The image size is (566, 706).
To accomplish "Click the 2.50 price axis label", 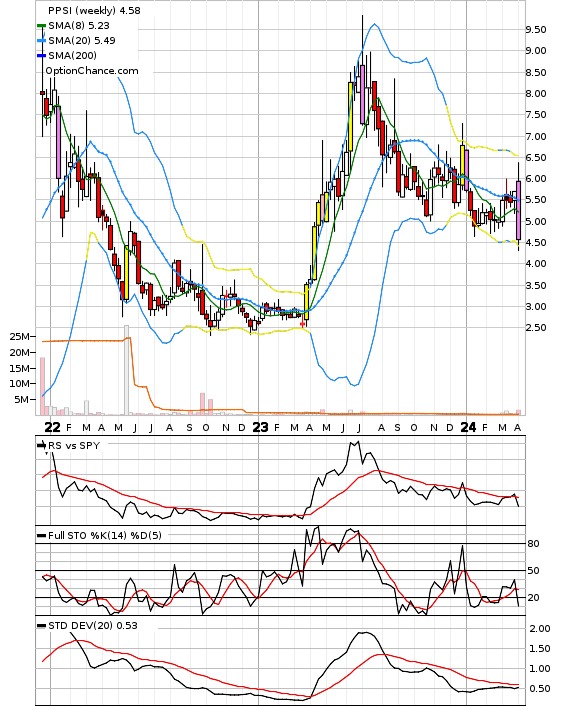I will point(536,327).
